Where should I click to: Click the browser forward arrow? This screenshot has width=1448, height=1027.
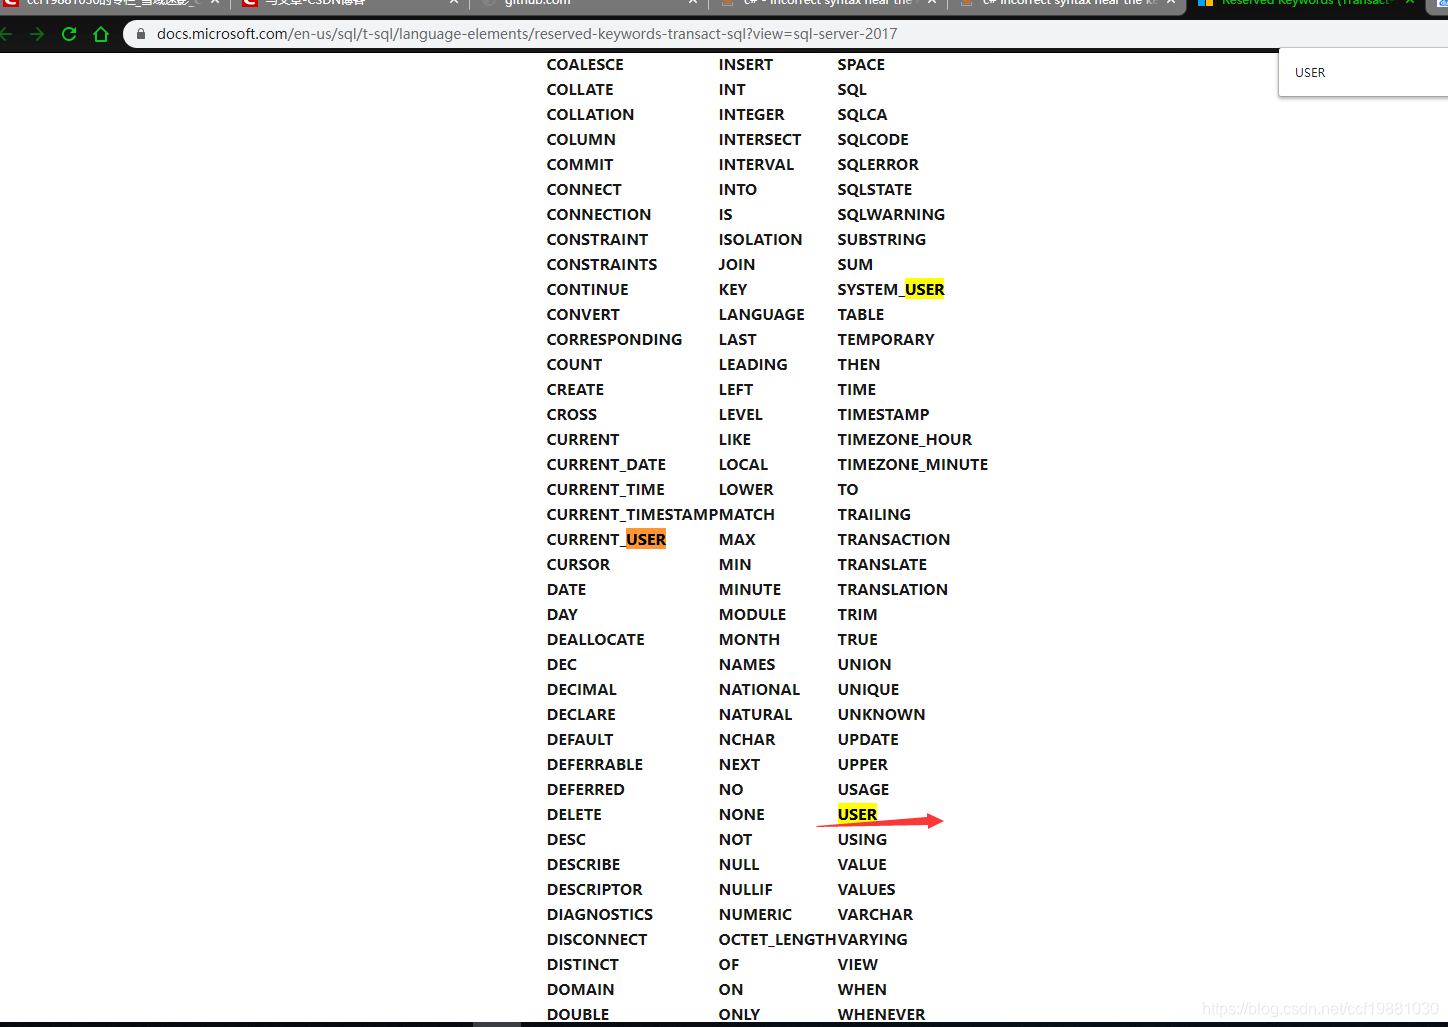(37, 34)
